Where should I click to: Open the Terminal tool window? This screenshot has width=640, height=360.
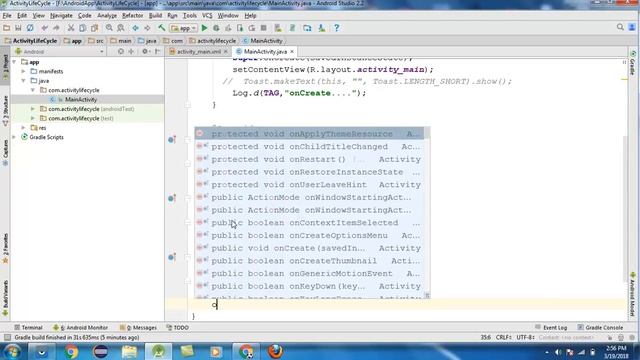28,327
